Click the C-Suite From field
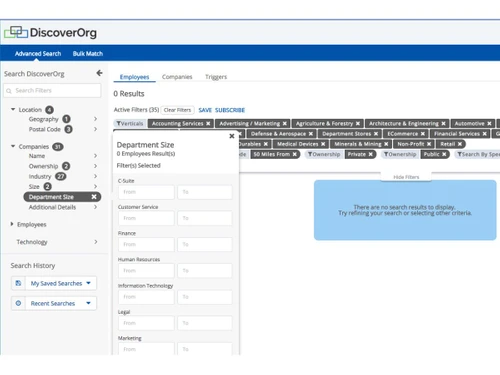This screenshot has width=500, height=375. (x=146, y=192)
